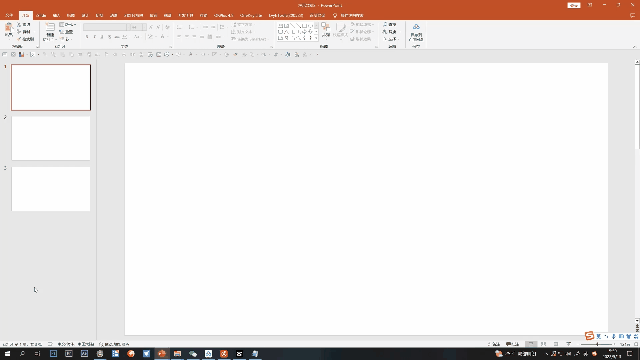Switch to Reading View in the status bar
The width and height of the screenshot is (640, 360).
pos(556,344)
